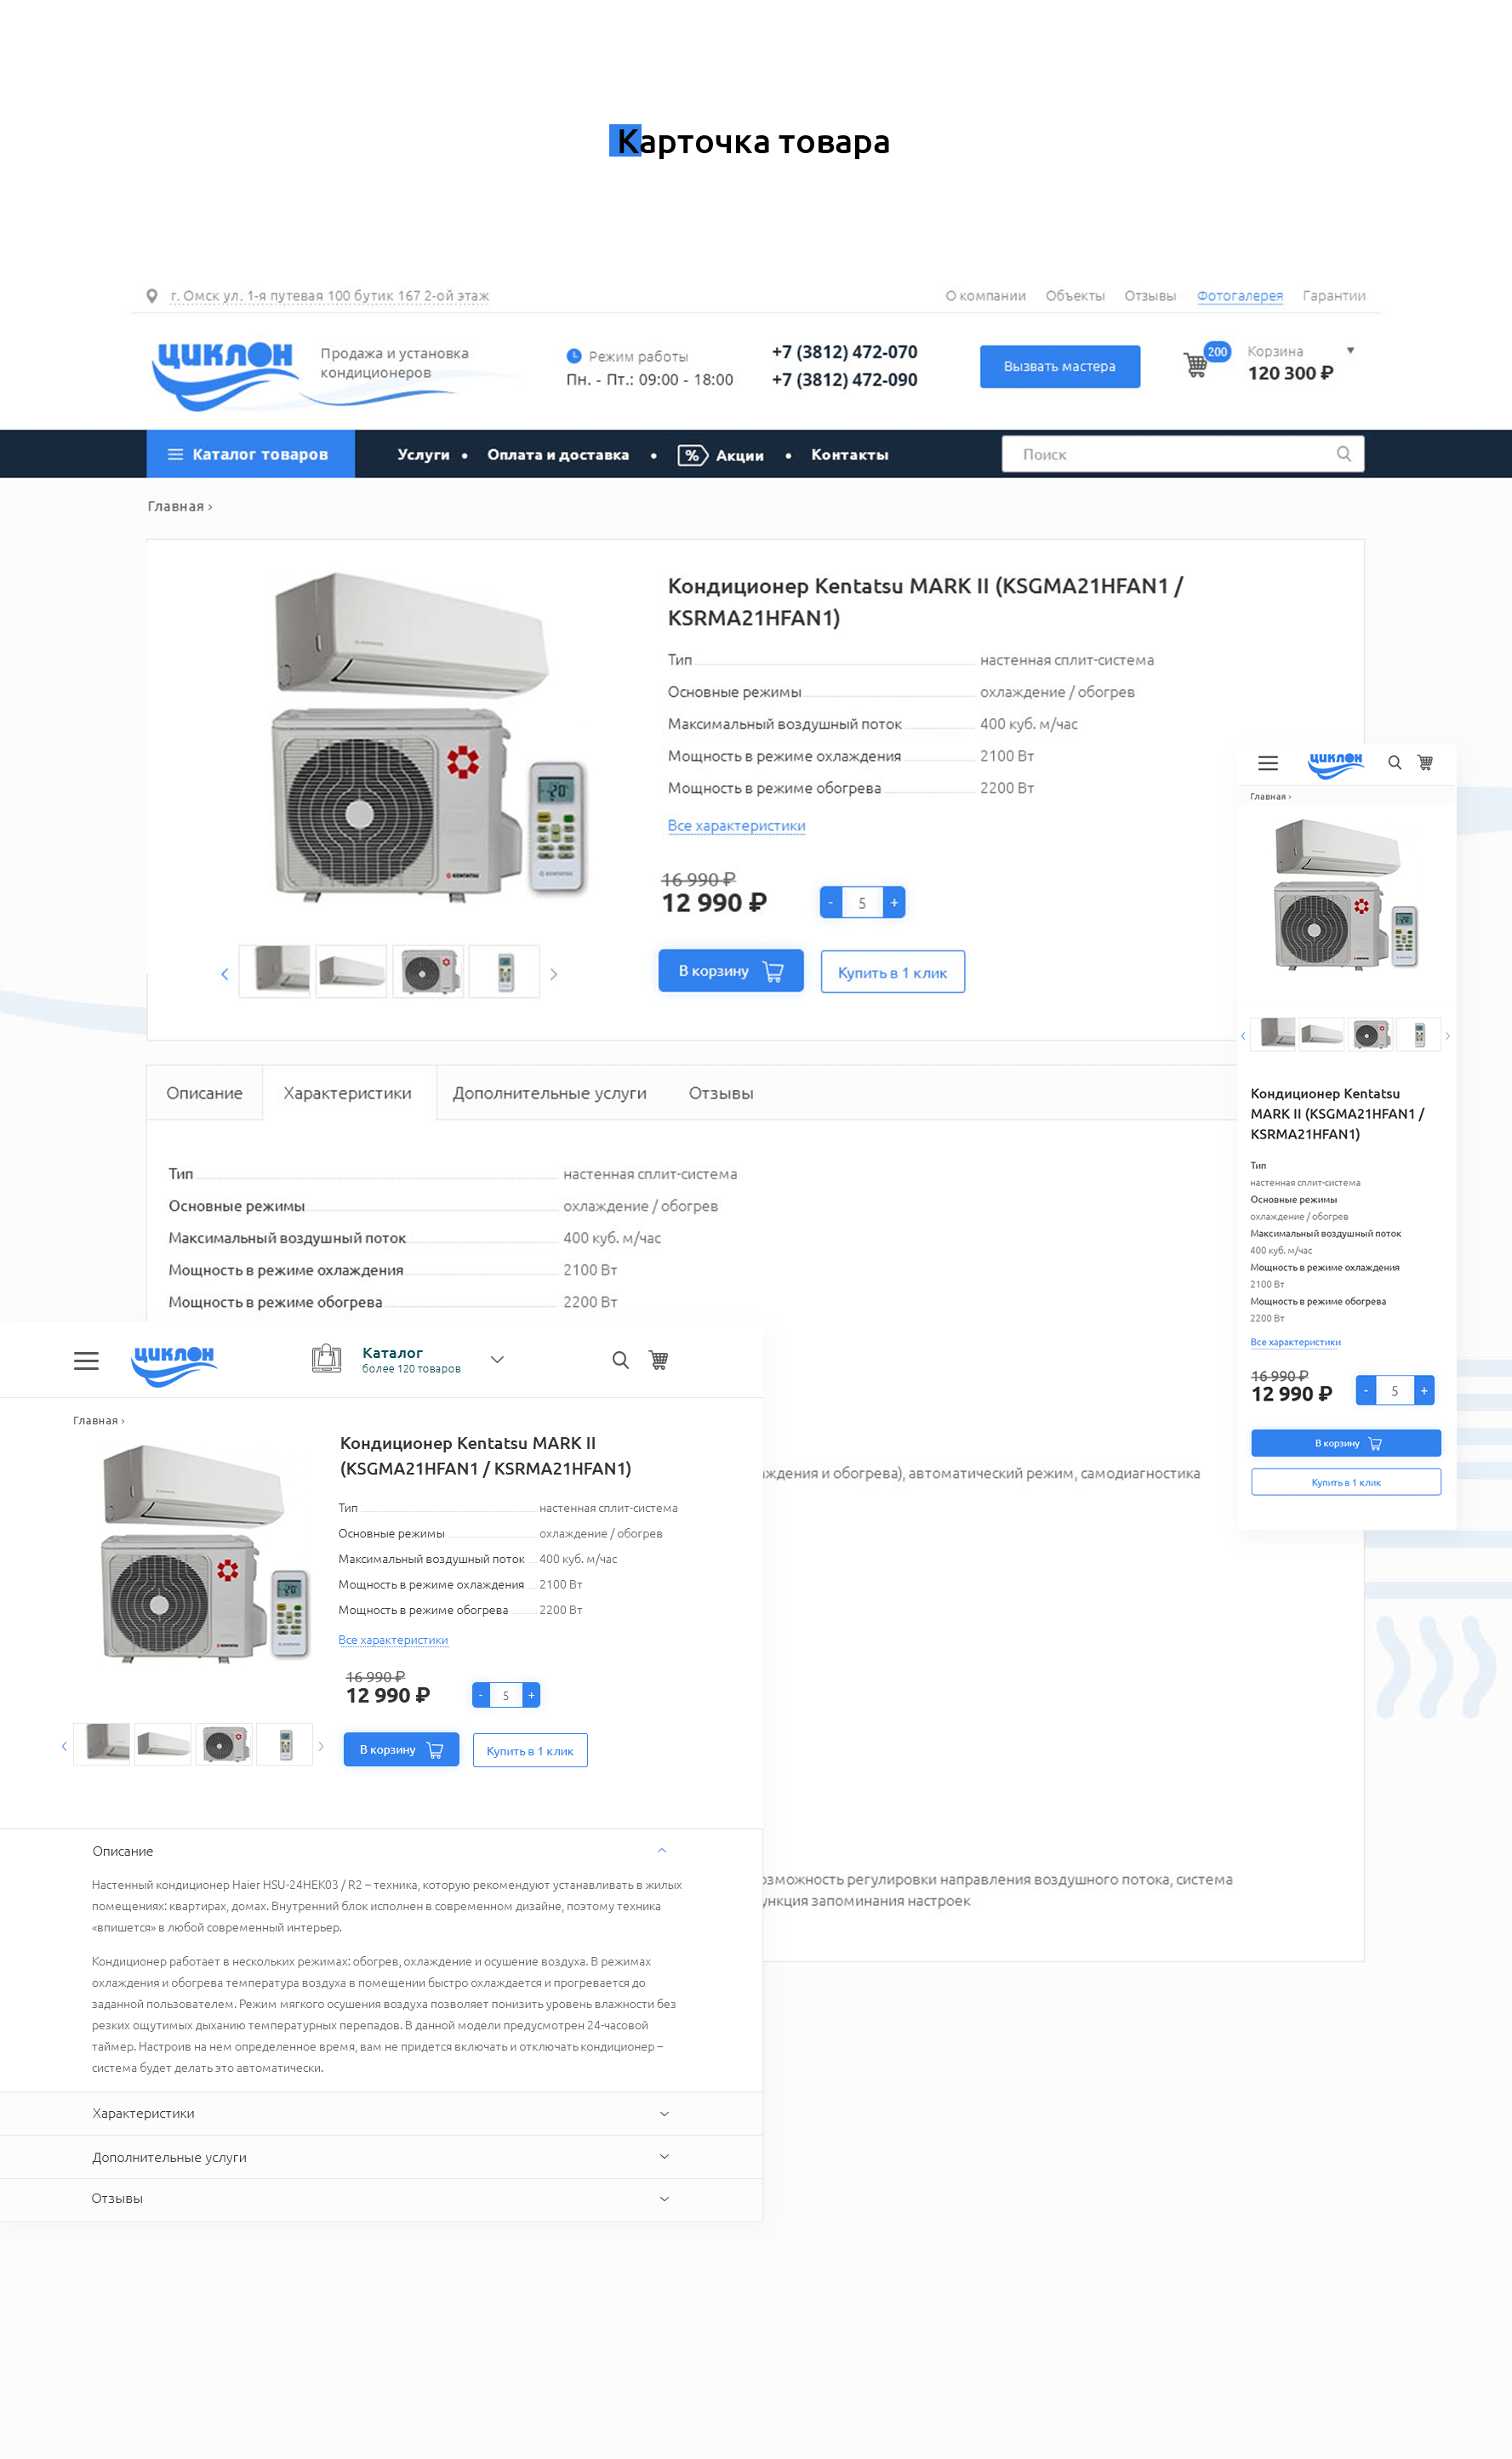Expand the tablet Каталог dropdown chevron
Image resolution: width=1512 pixels, height=2459 pixels.
tap(497, 1360)
